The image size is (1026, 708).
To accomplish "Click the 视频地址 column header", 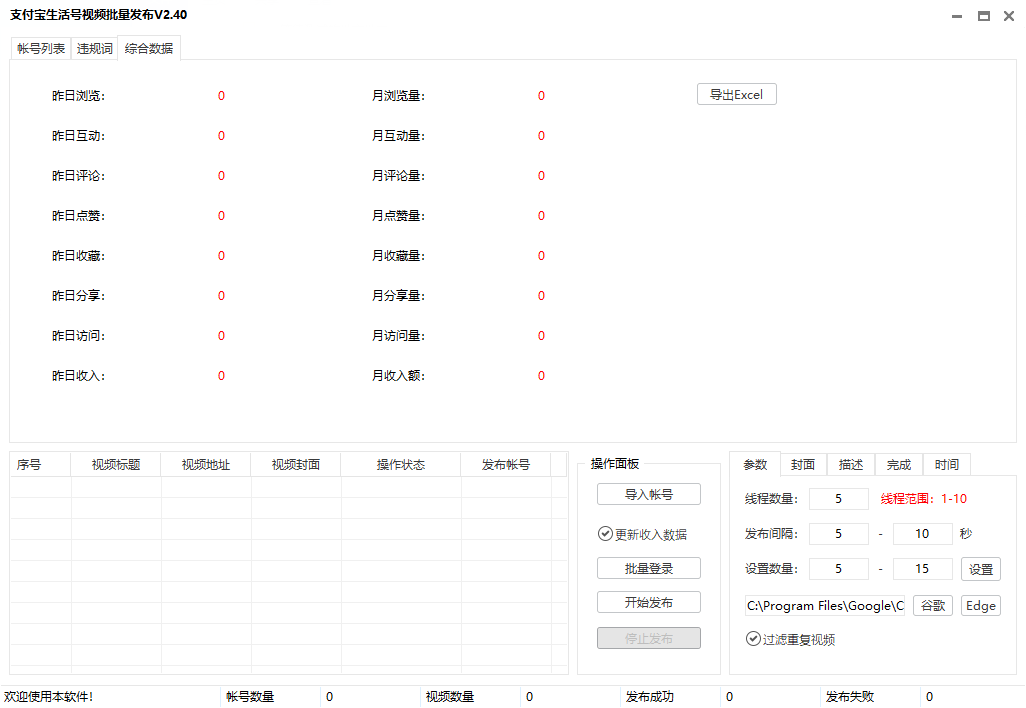I will 205,465.
